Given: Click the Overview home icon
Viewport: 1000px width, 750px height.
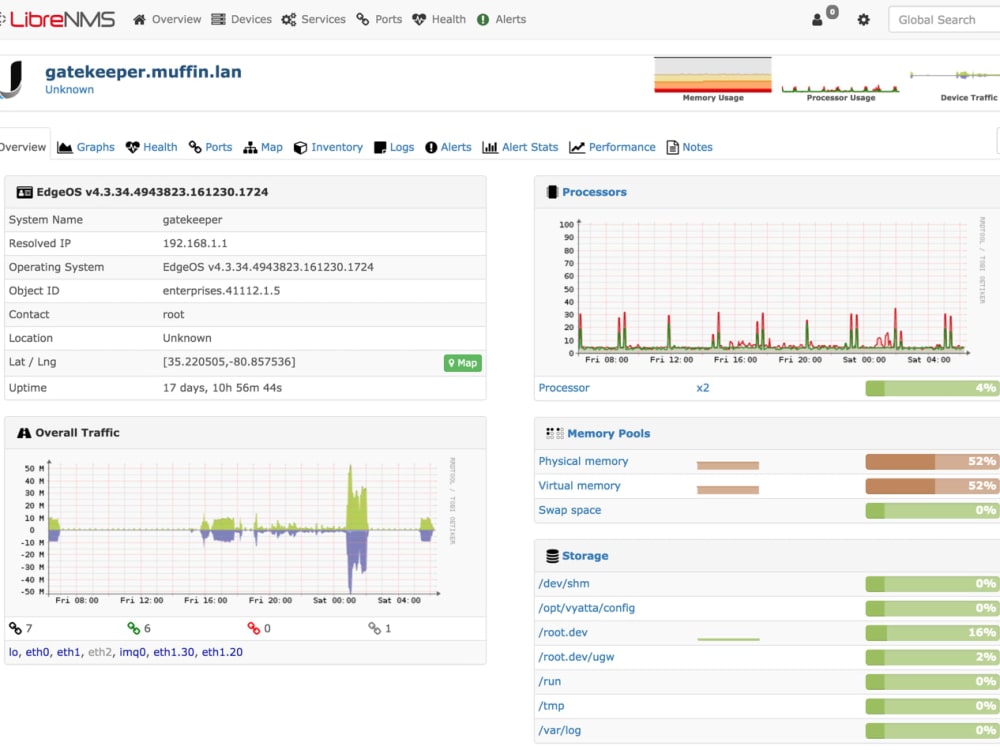Looking at the screenshot, I should coord(139,20).
